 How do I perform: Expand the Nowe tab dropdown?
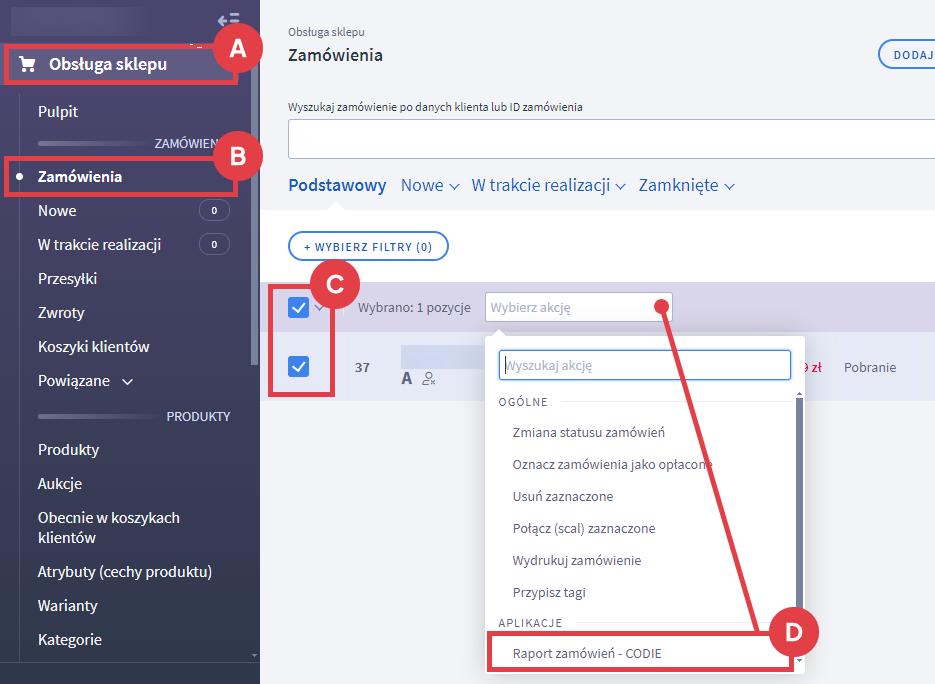pos(430,186)
